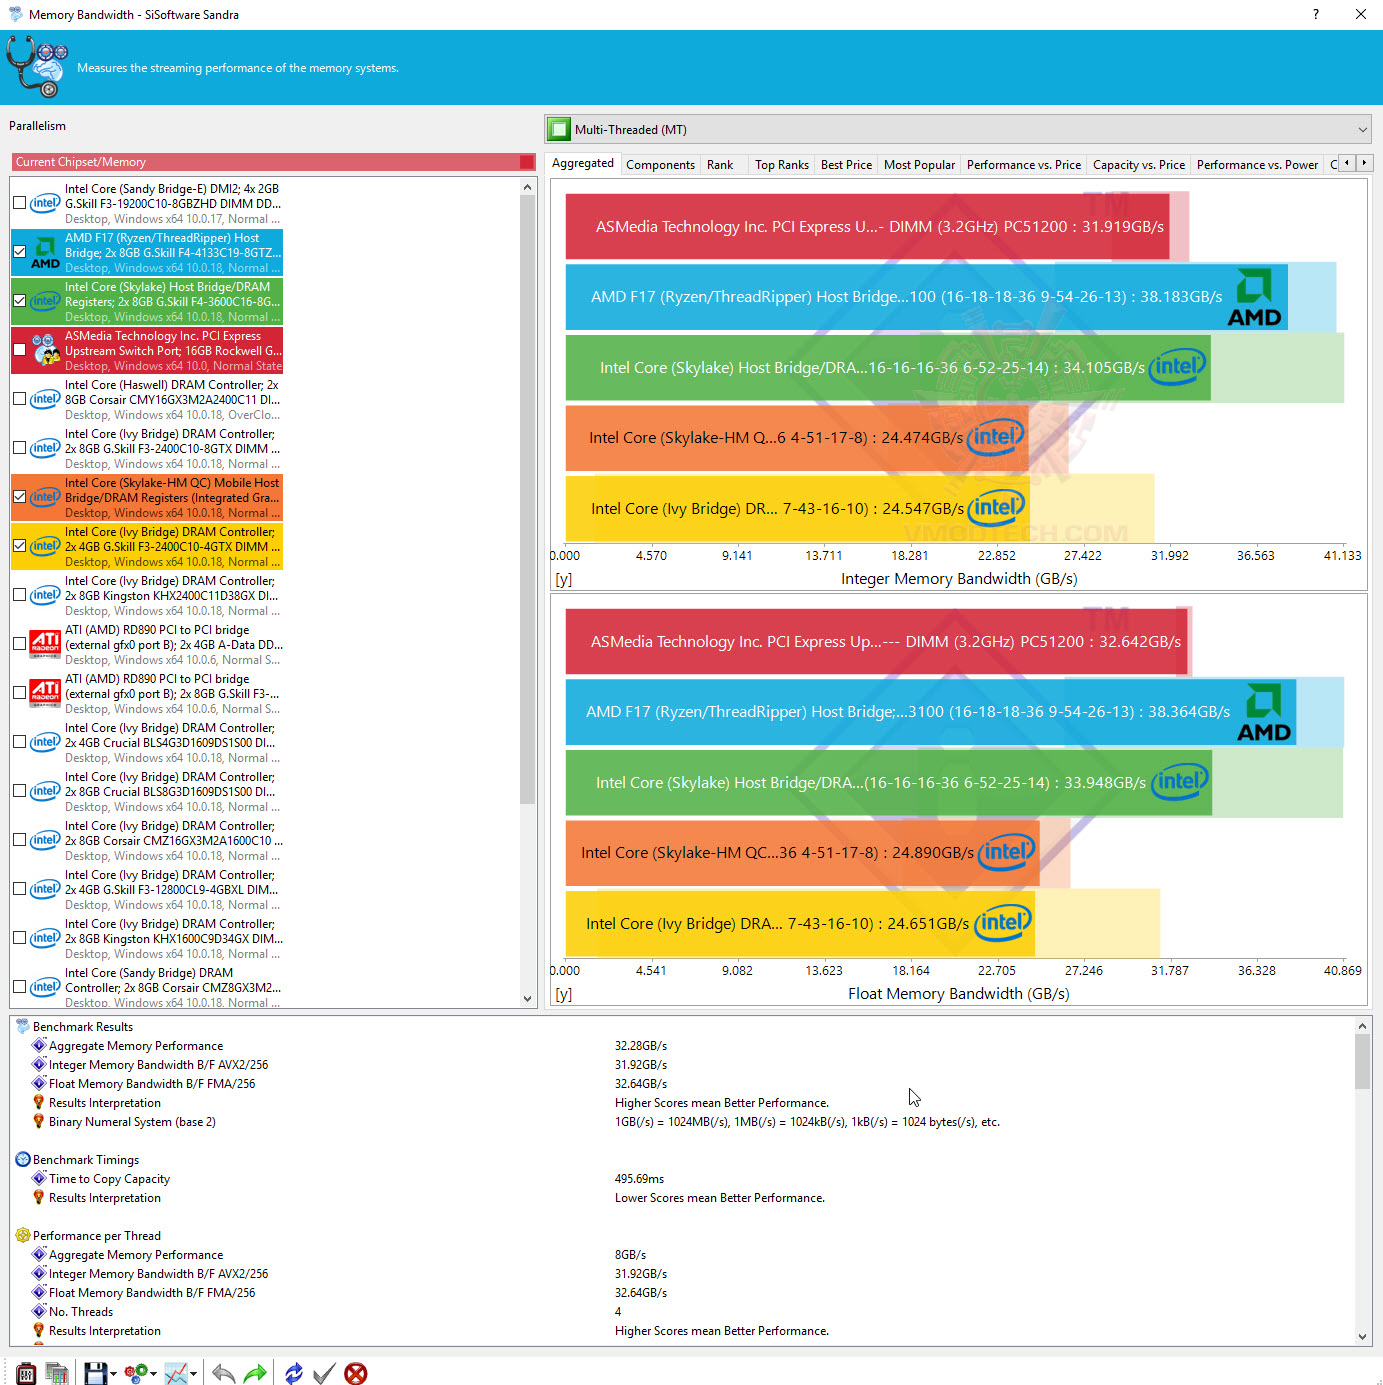This screenshot has height=1385, width=1383.
Task: Click the floppy disk save icon
Action: [95, 1373]
